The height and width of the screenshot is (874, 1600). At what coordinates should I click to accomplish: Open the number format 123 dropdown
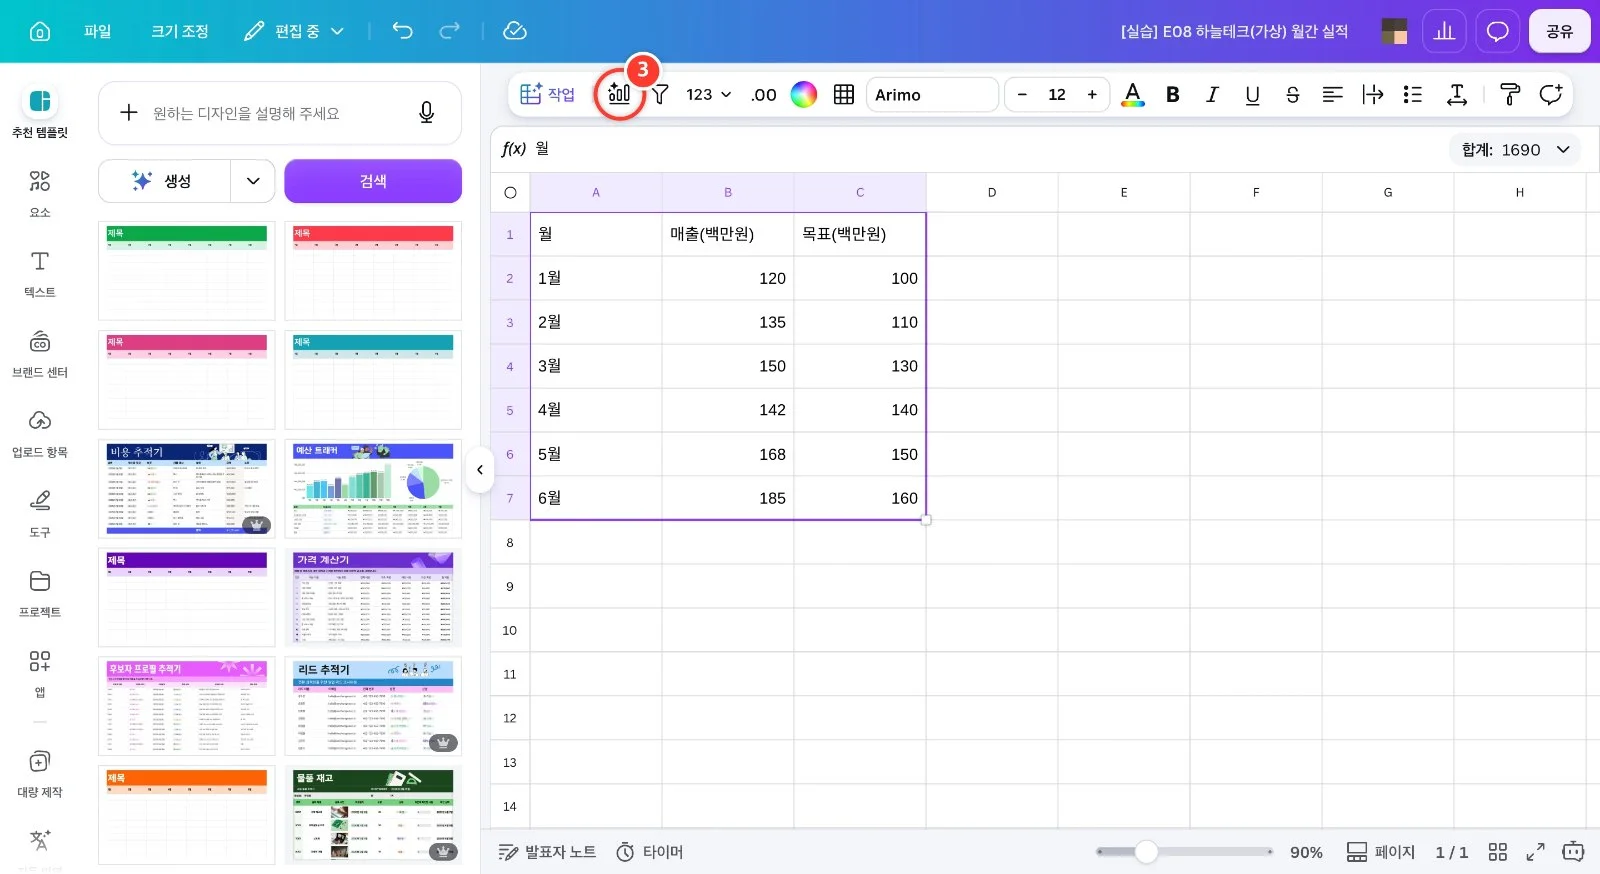tap(708, 94)
